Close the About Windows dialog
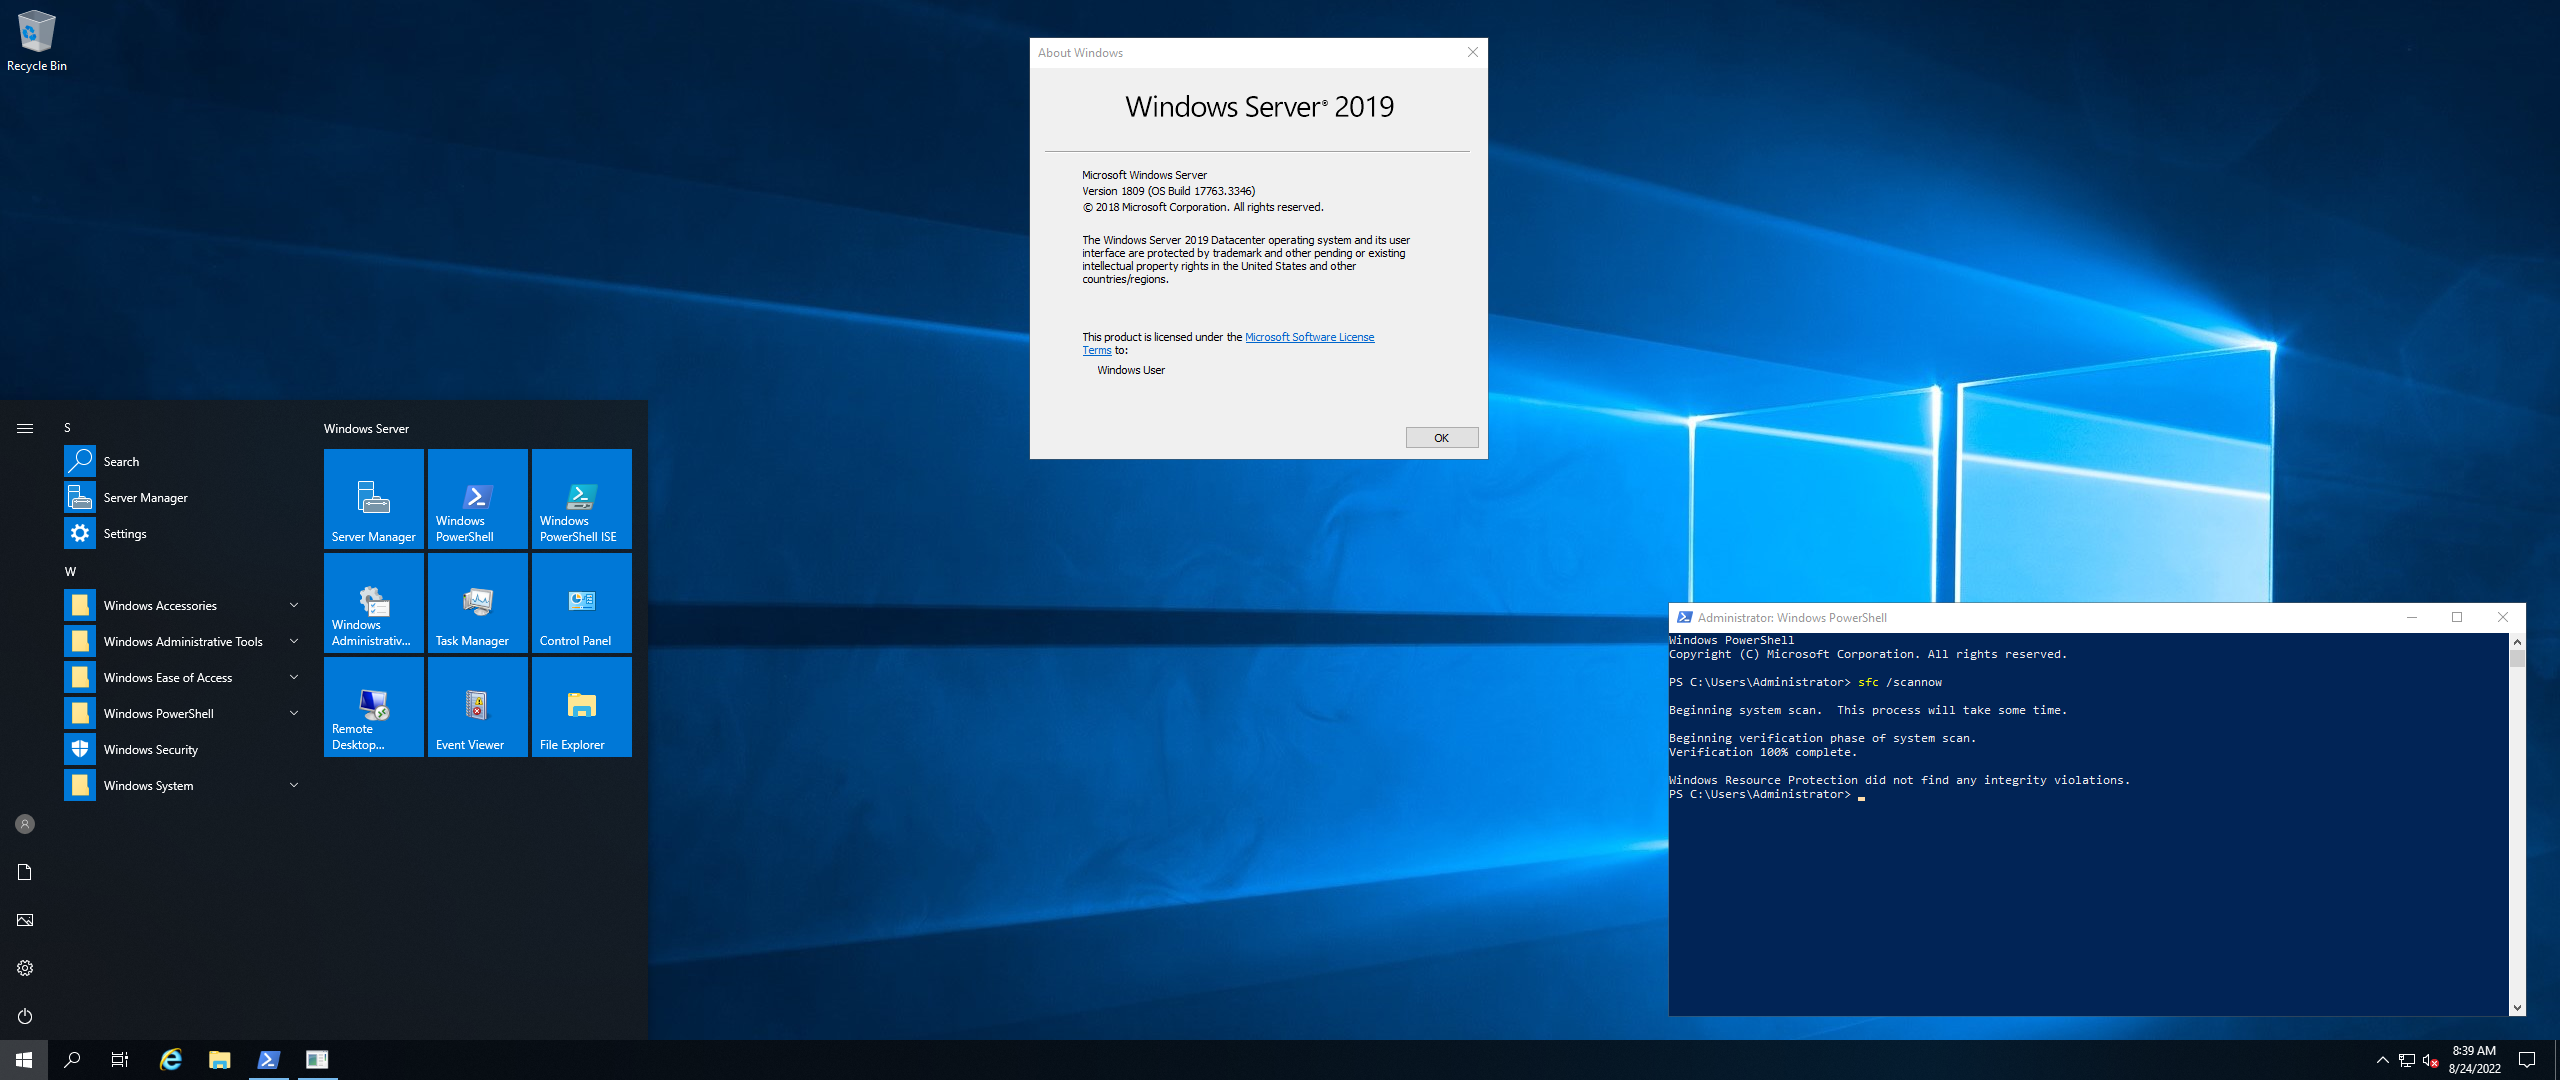The height and width of the screenshot is (1080, 2560). point(1472,53)
